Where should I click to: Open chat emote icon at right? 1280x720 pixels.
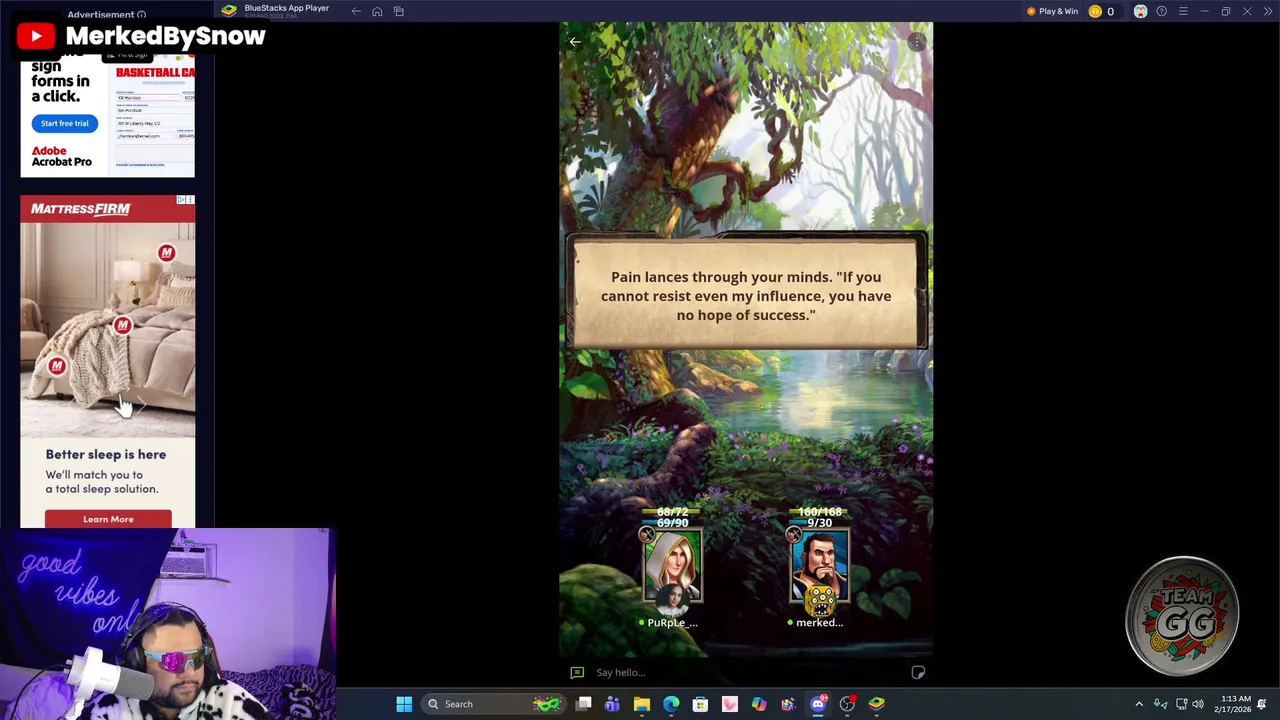coord(918,672)
